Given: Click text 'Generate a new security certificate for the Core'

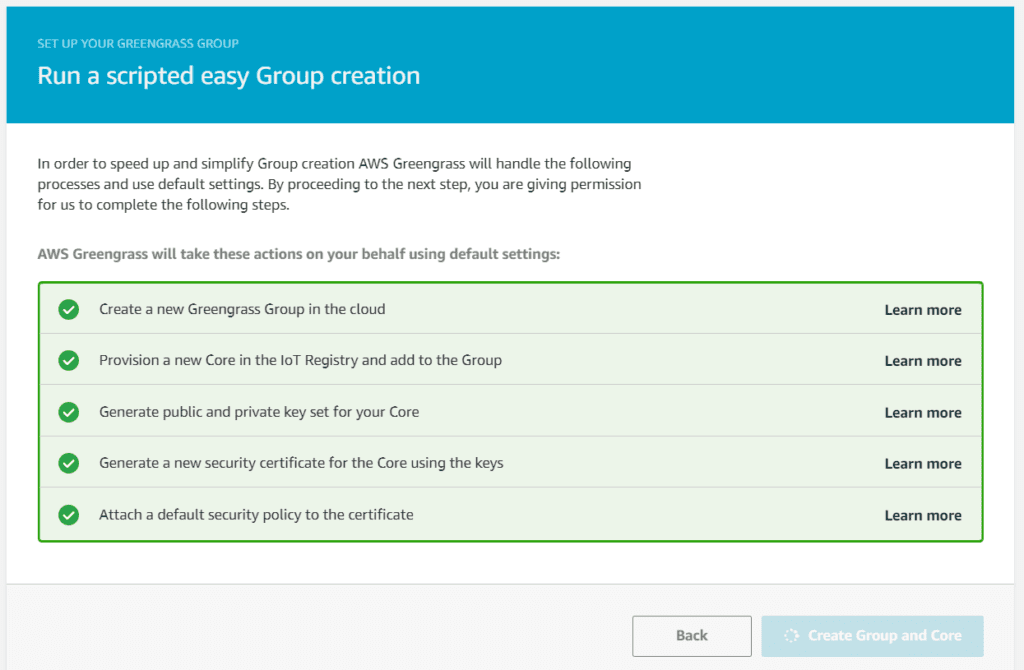Looking at the screenshot, I should pos(253,462).
